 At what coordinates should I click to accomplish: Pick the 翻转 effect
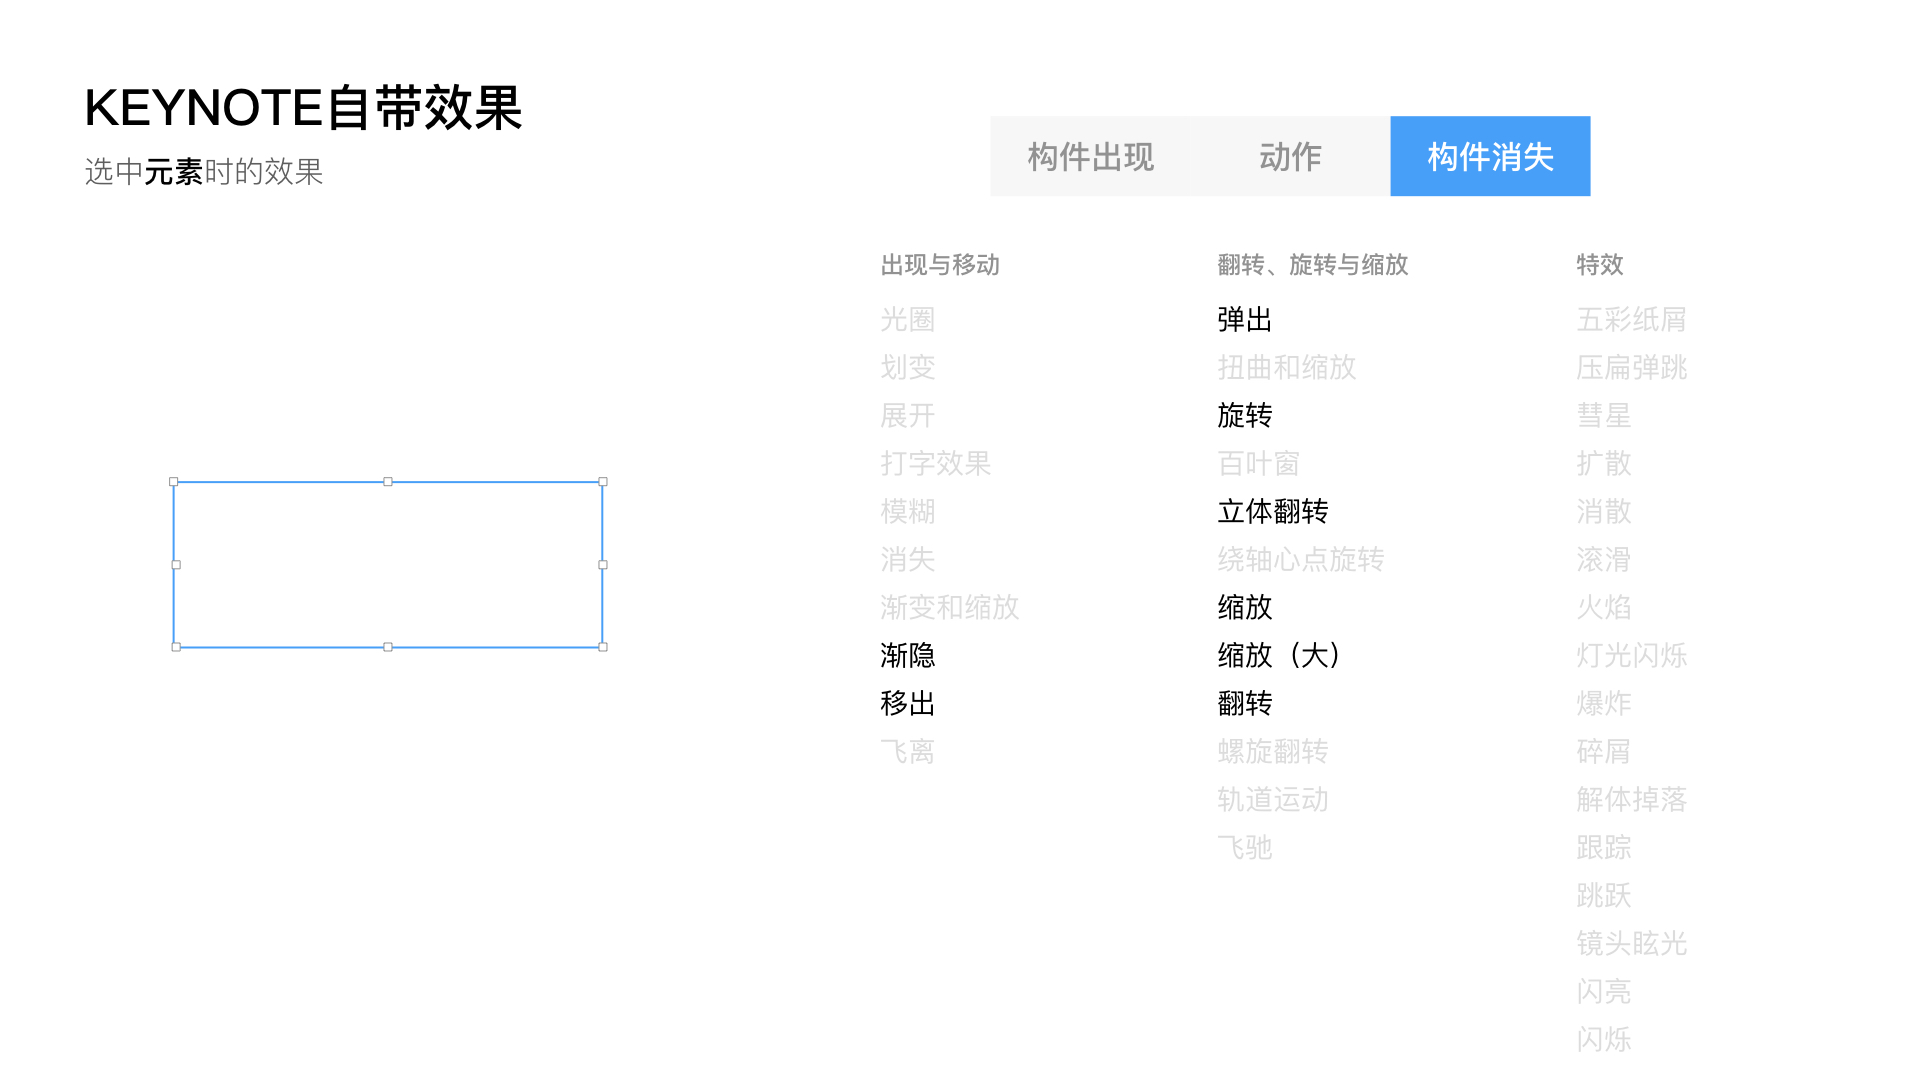coord(1244,703)
